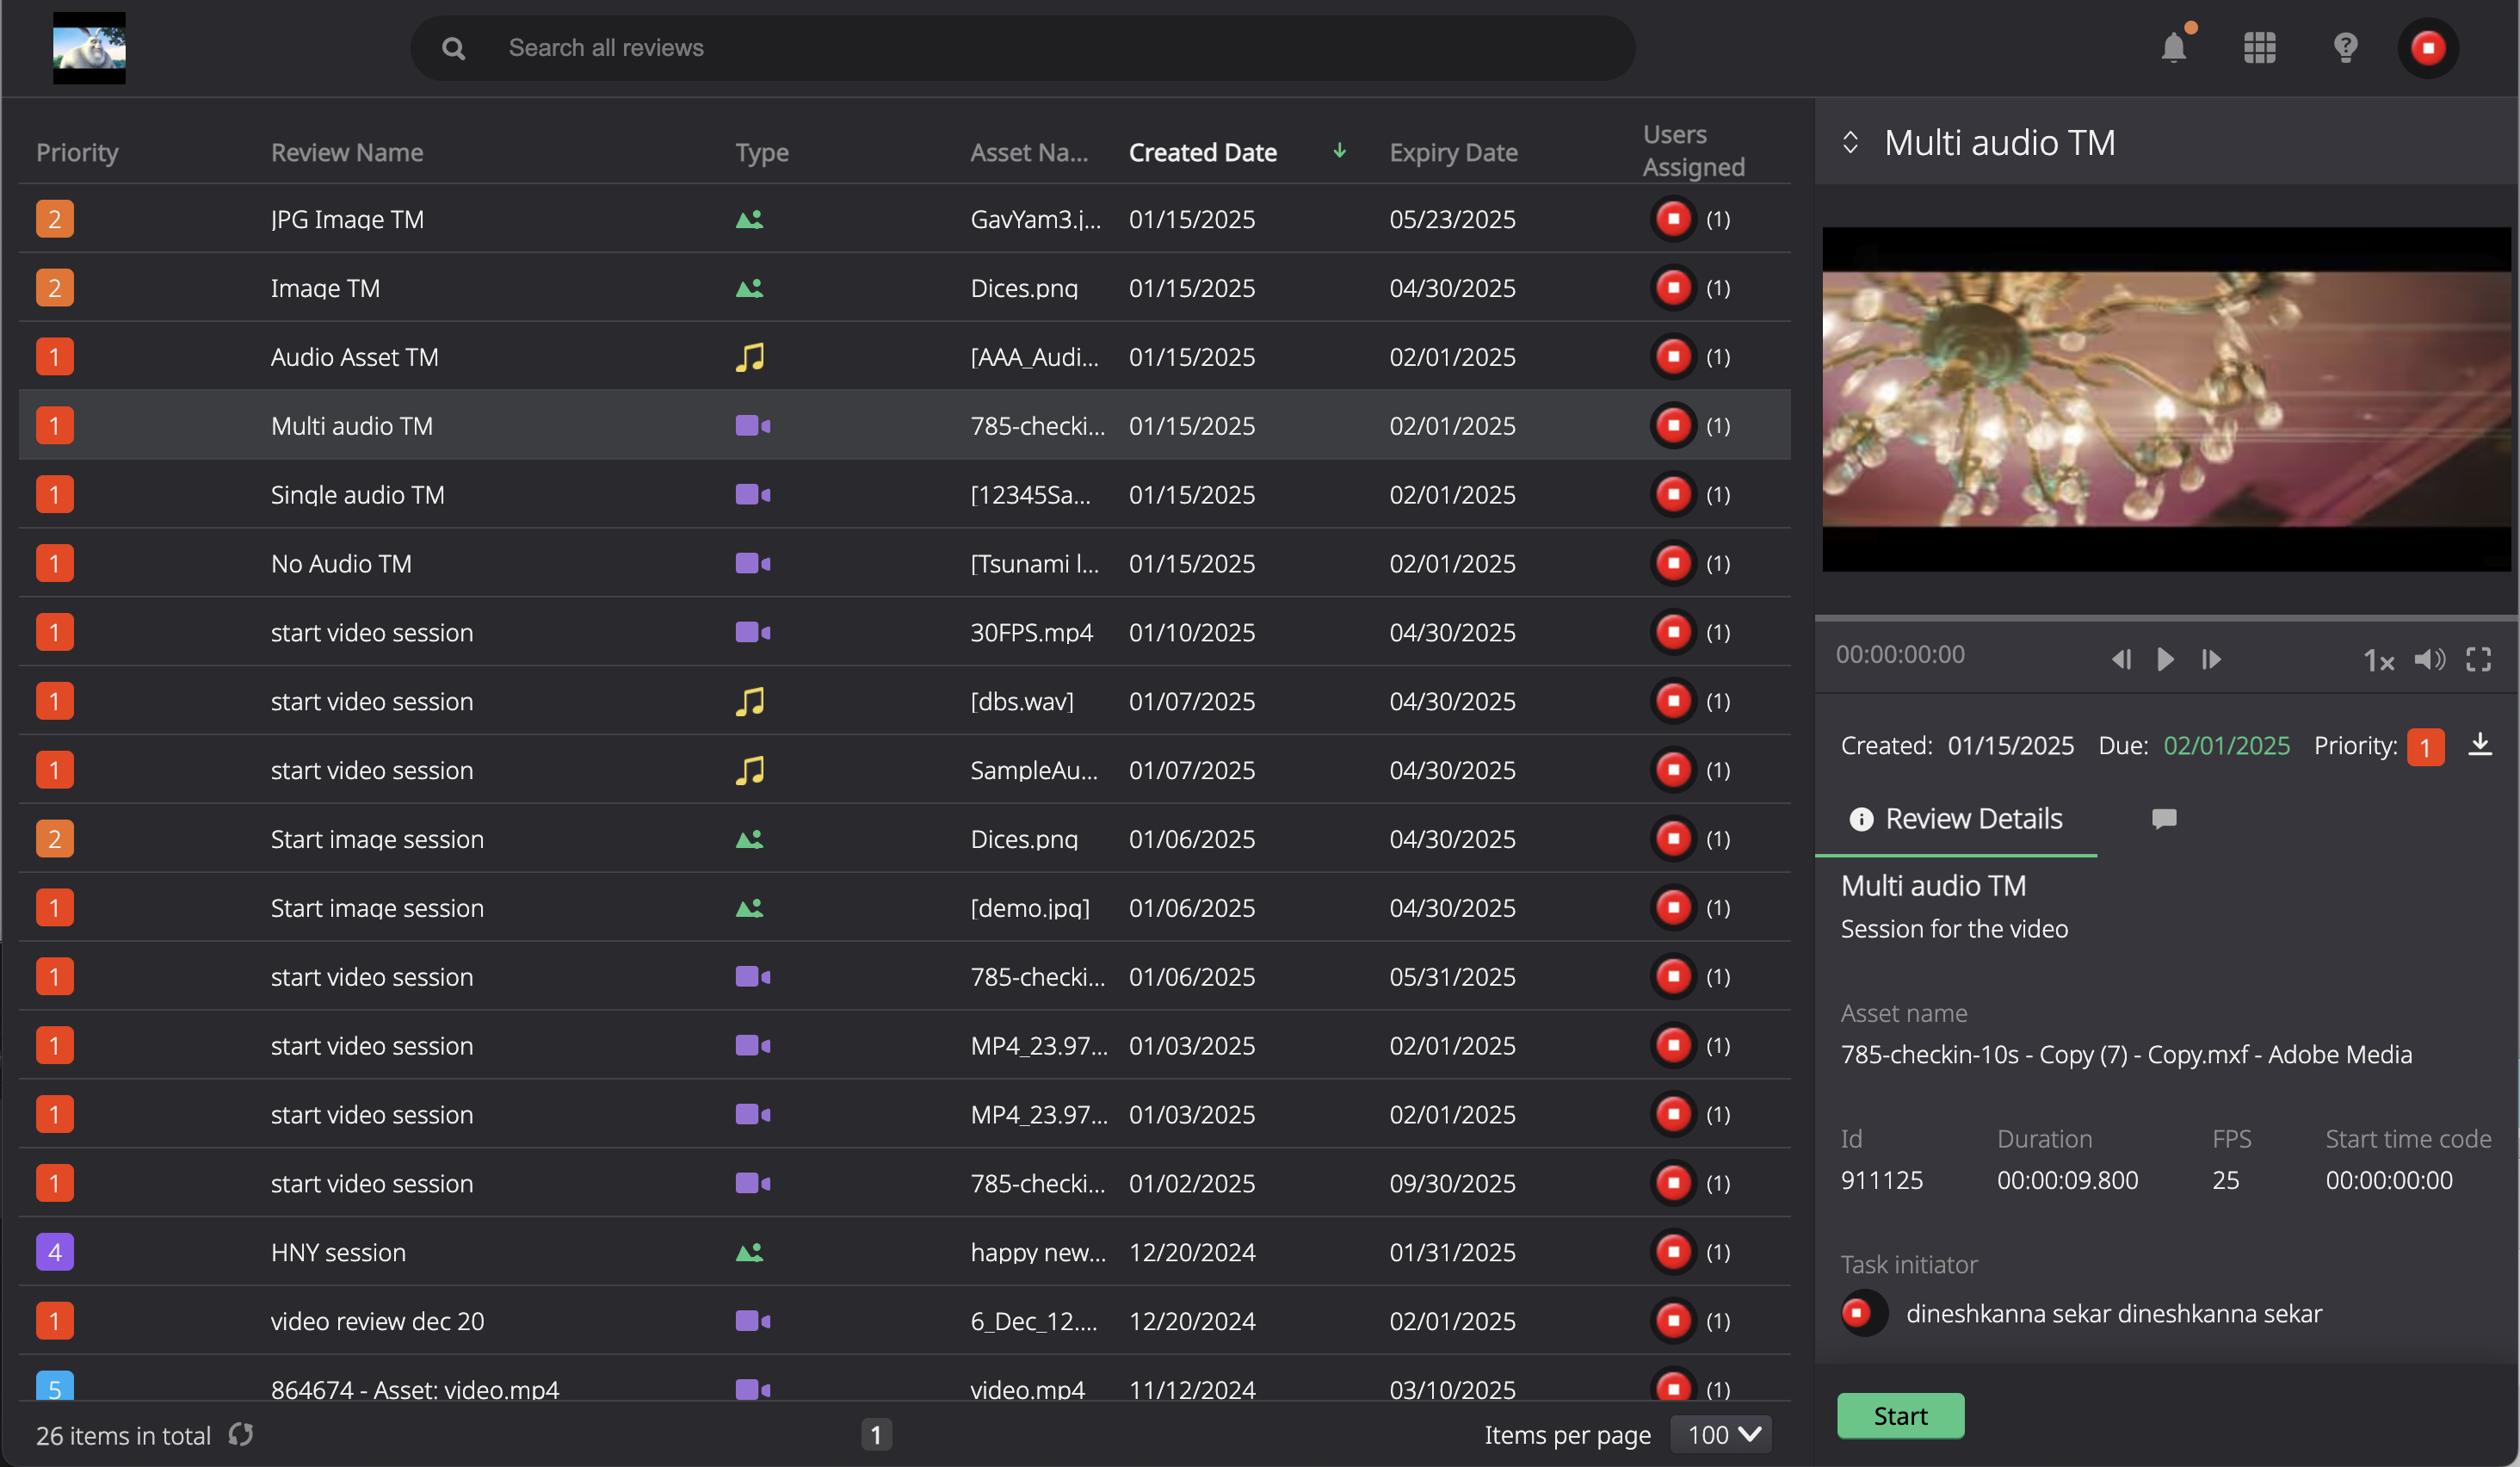The height and width of the screenshot is (1467, 2520).
Task: Open the help question mark icon
Action: pyautogui.click(x=2345, y=47)
